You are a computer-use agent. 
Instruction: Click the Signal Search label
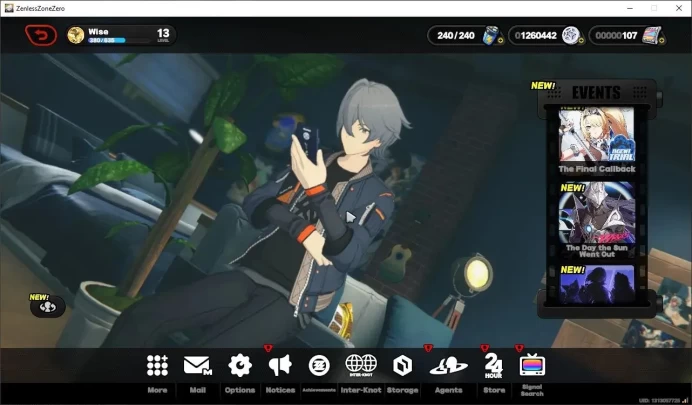532,390
